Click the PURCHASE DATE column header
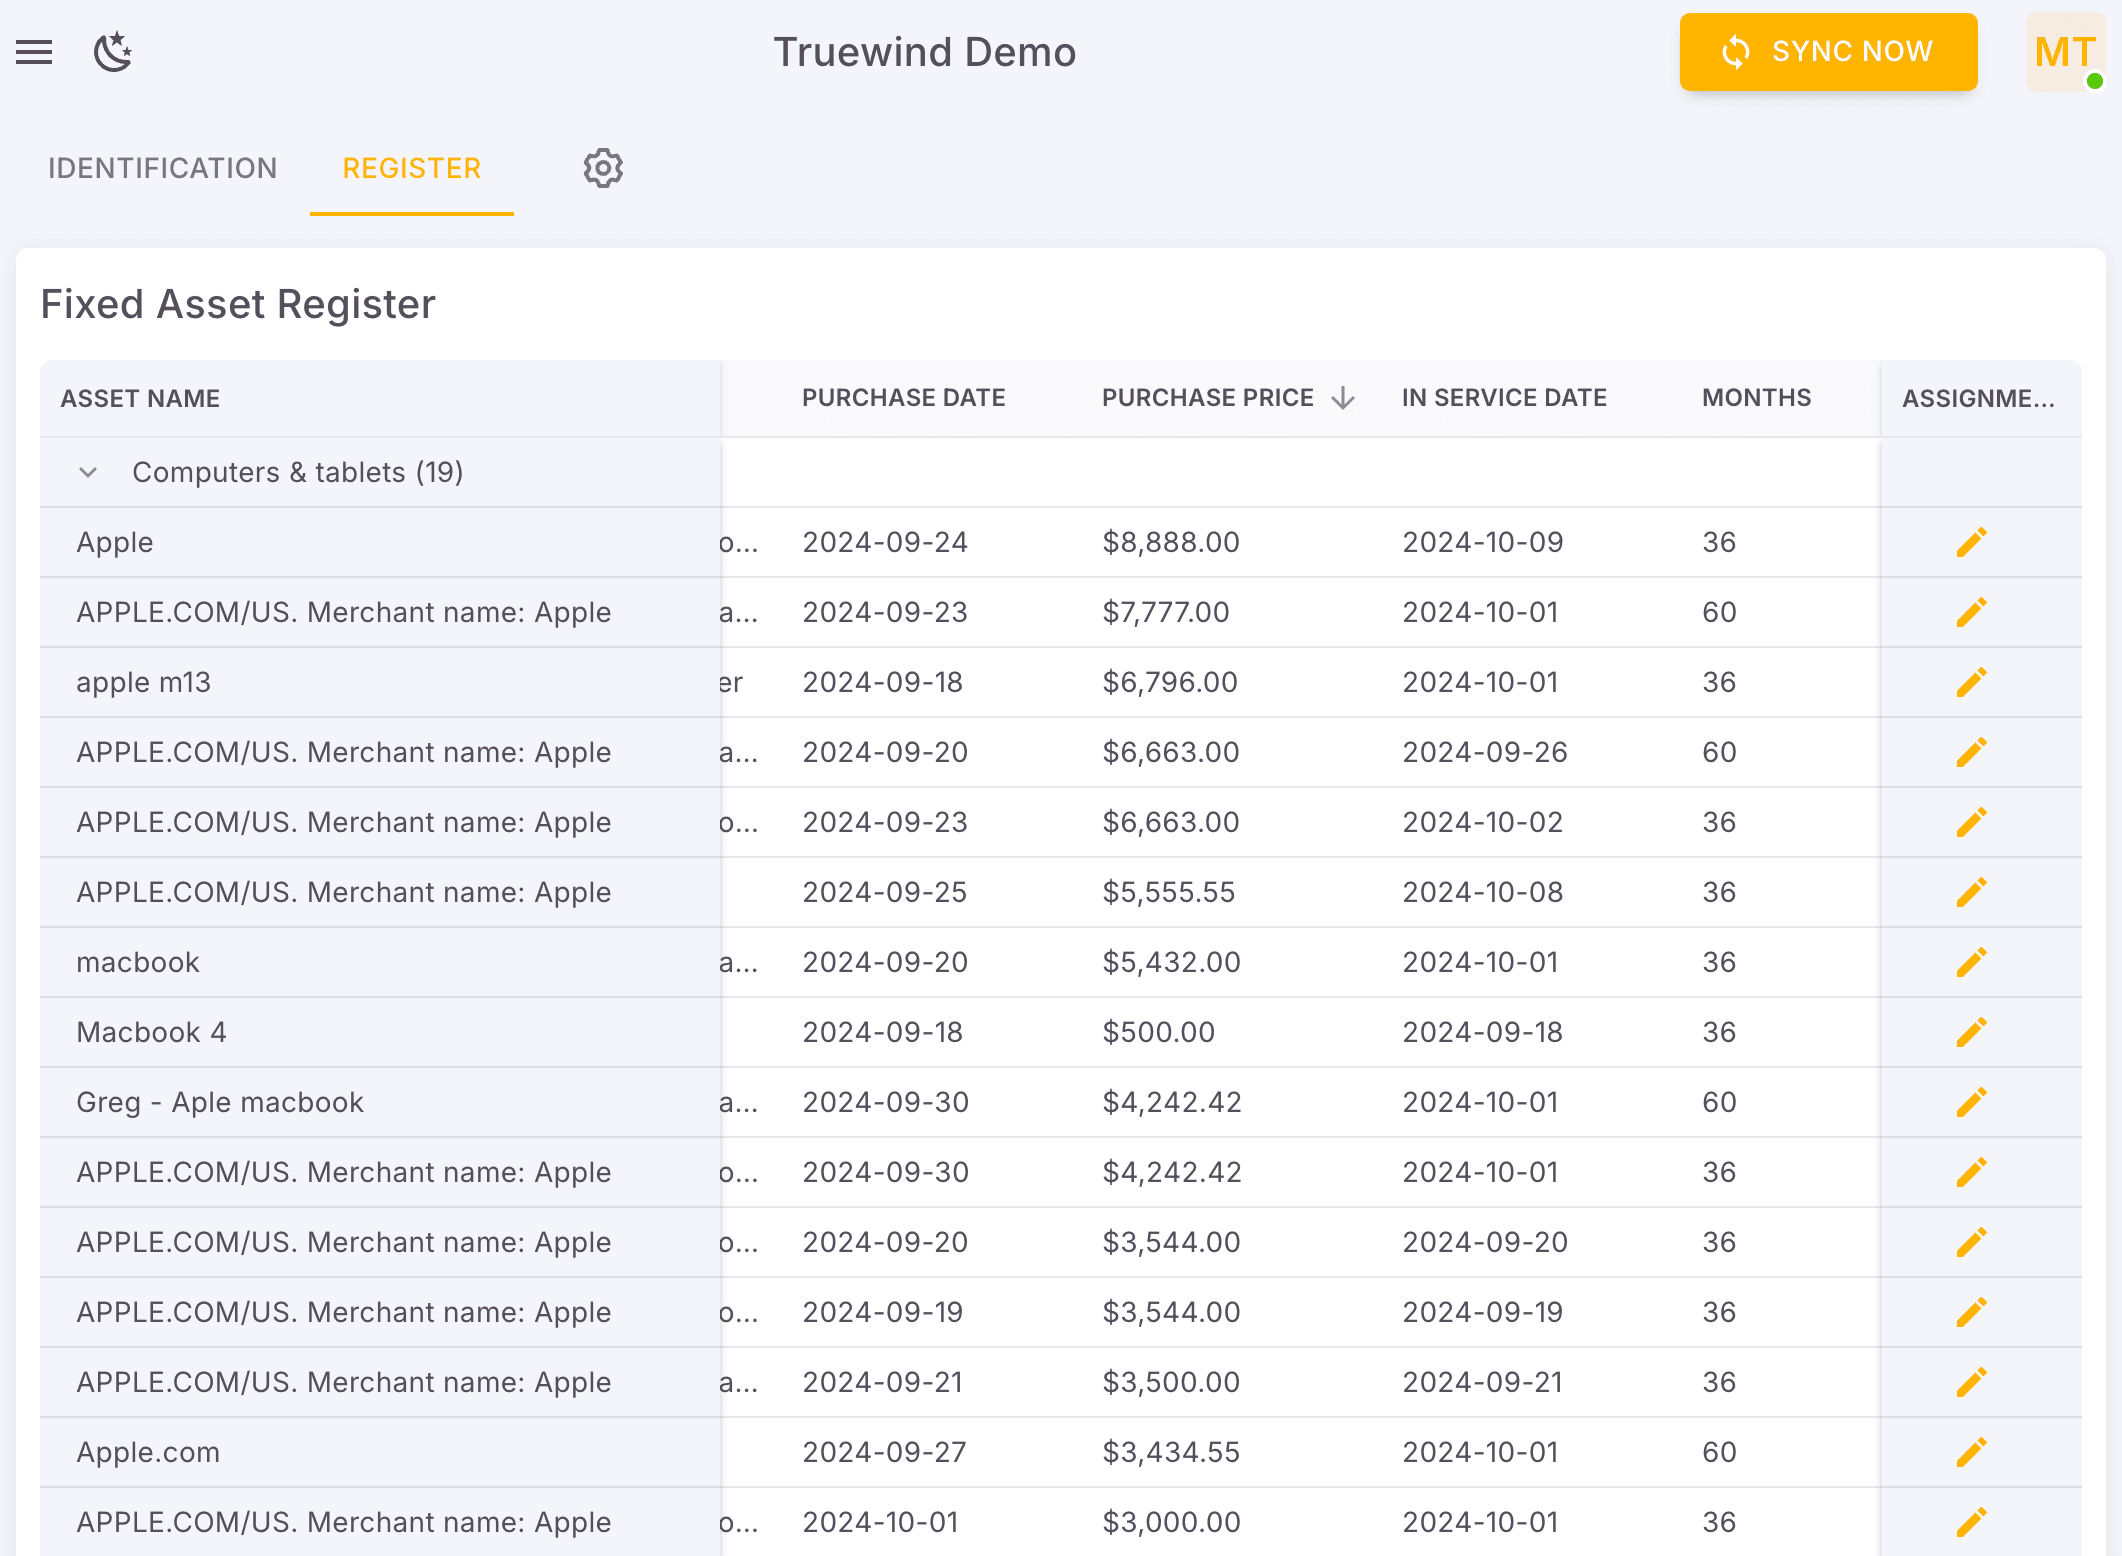Screen dimensions: 2122x1556 point(903,397)
